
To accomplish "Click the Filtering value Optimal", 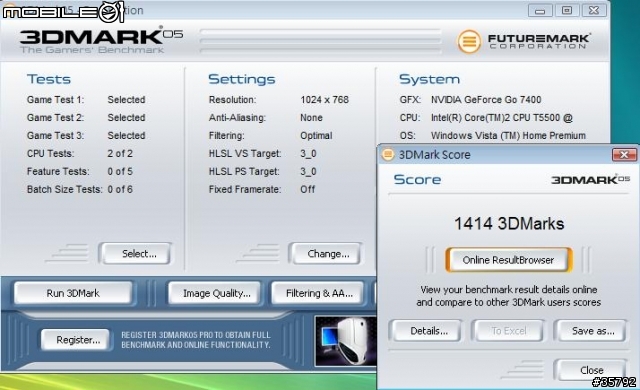I will click(x=316, y=136).
